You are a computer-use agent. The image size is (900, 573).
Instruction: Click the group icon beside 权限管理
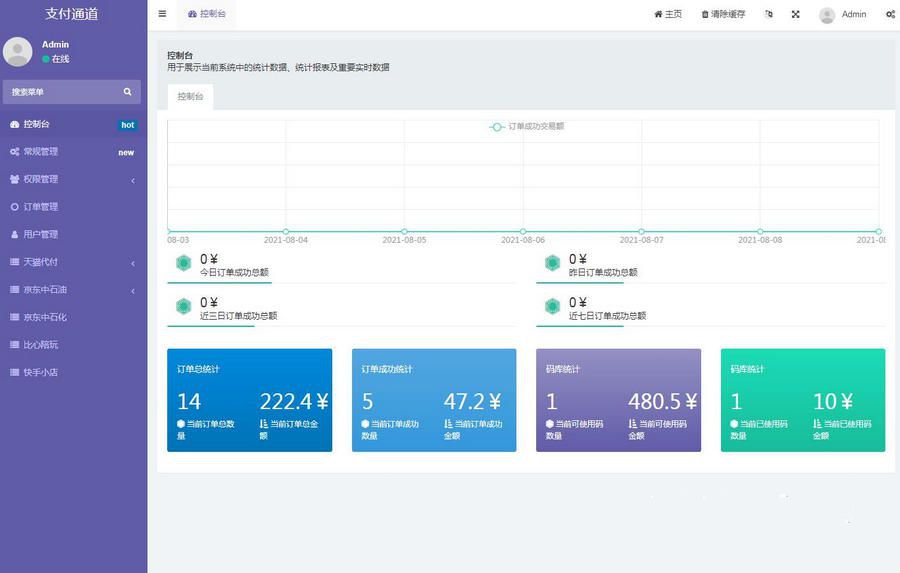[x=14, y=179]
